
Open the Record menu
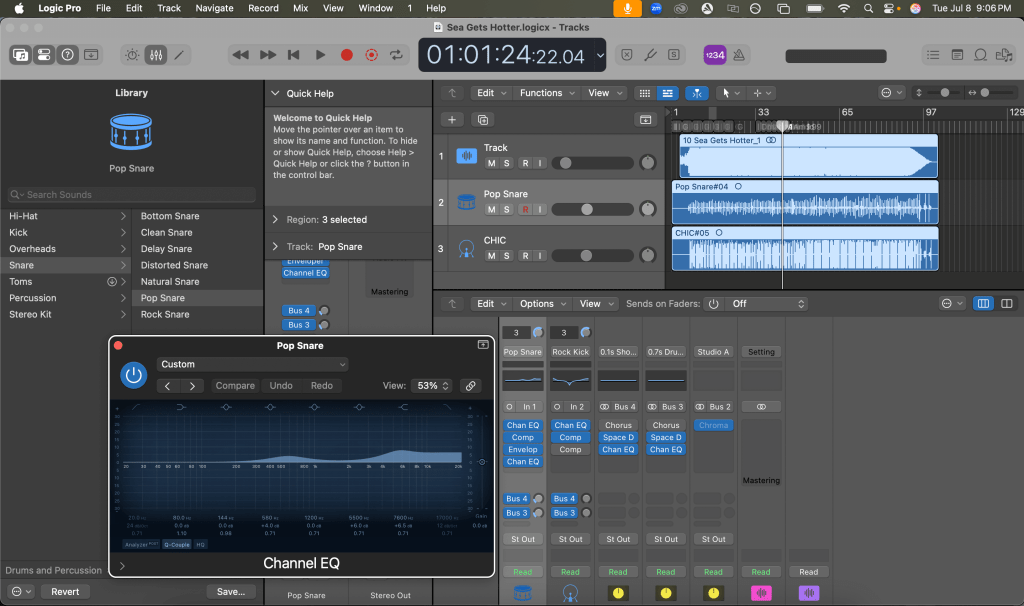tap(263, 8)
